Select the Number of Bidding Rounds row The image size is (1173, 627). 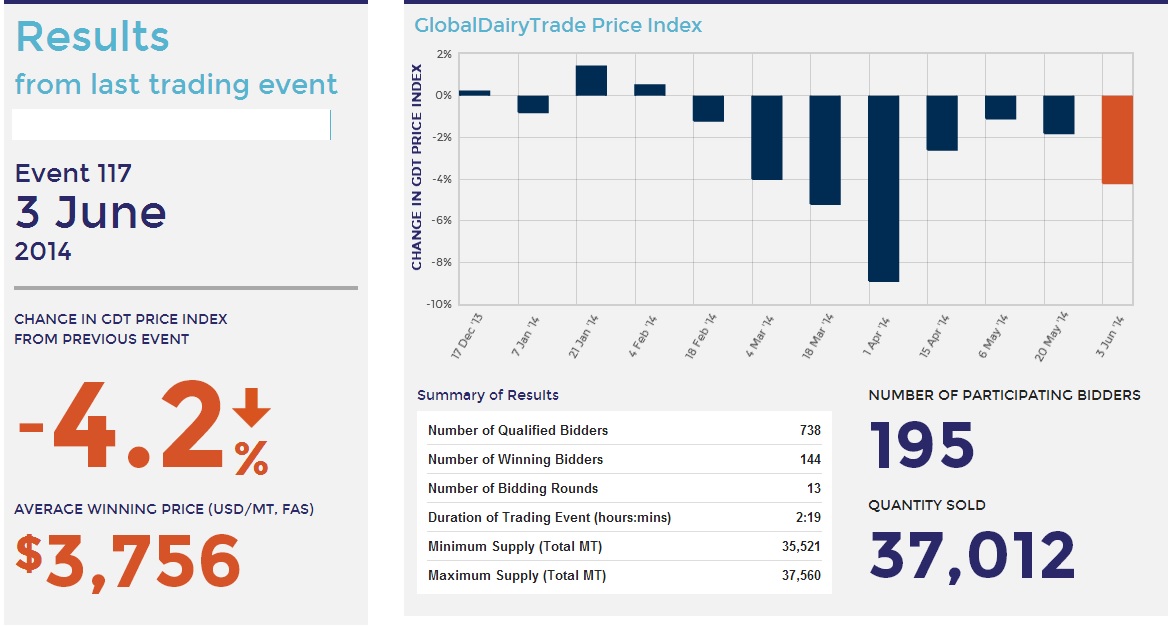pos(623,488)
